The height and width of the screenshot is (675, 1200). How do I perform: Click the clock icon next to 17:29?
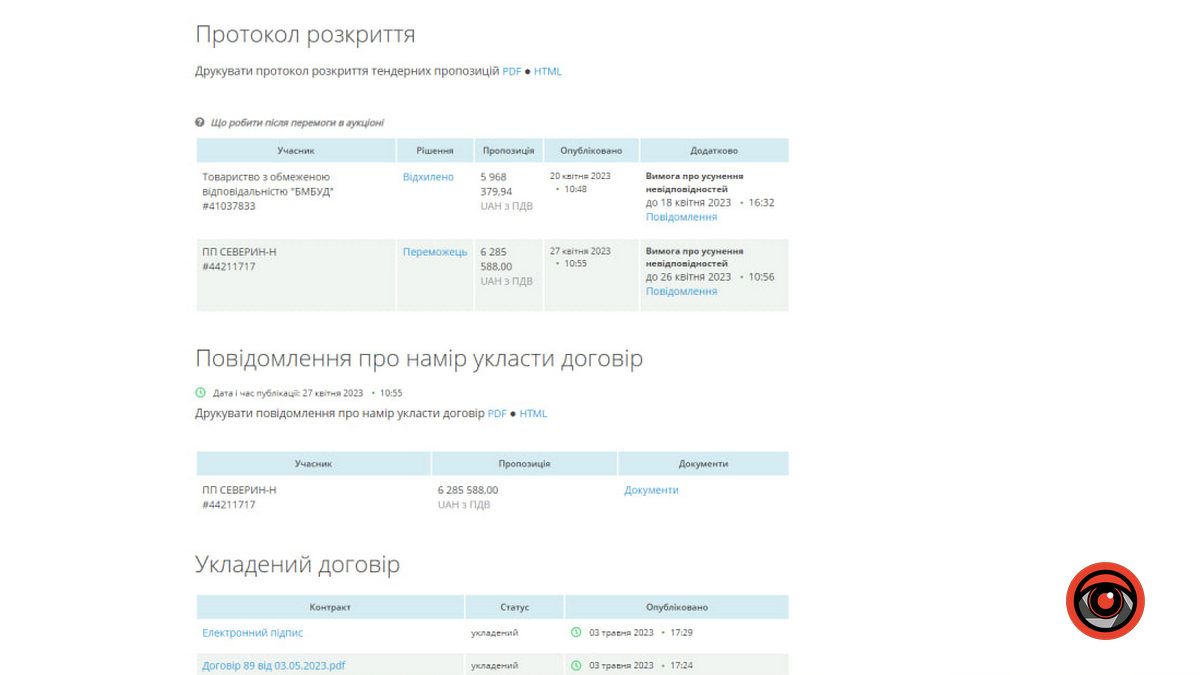tap(576, 632)
